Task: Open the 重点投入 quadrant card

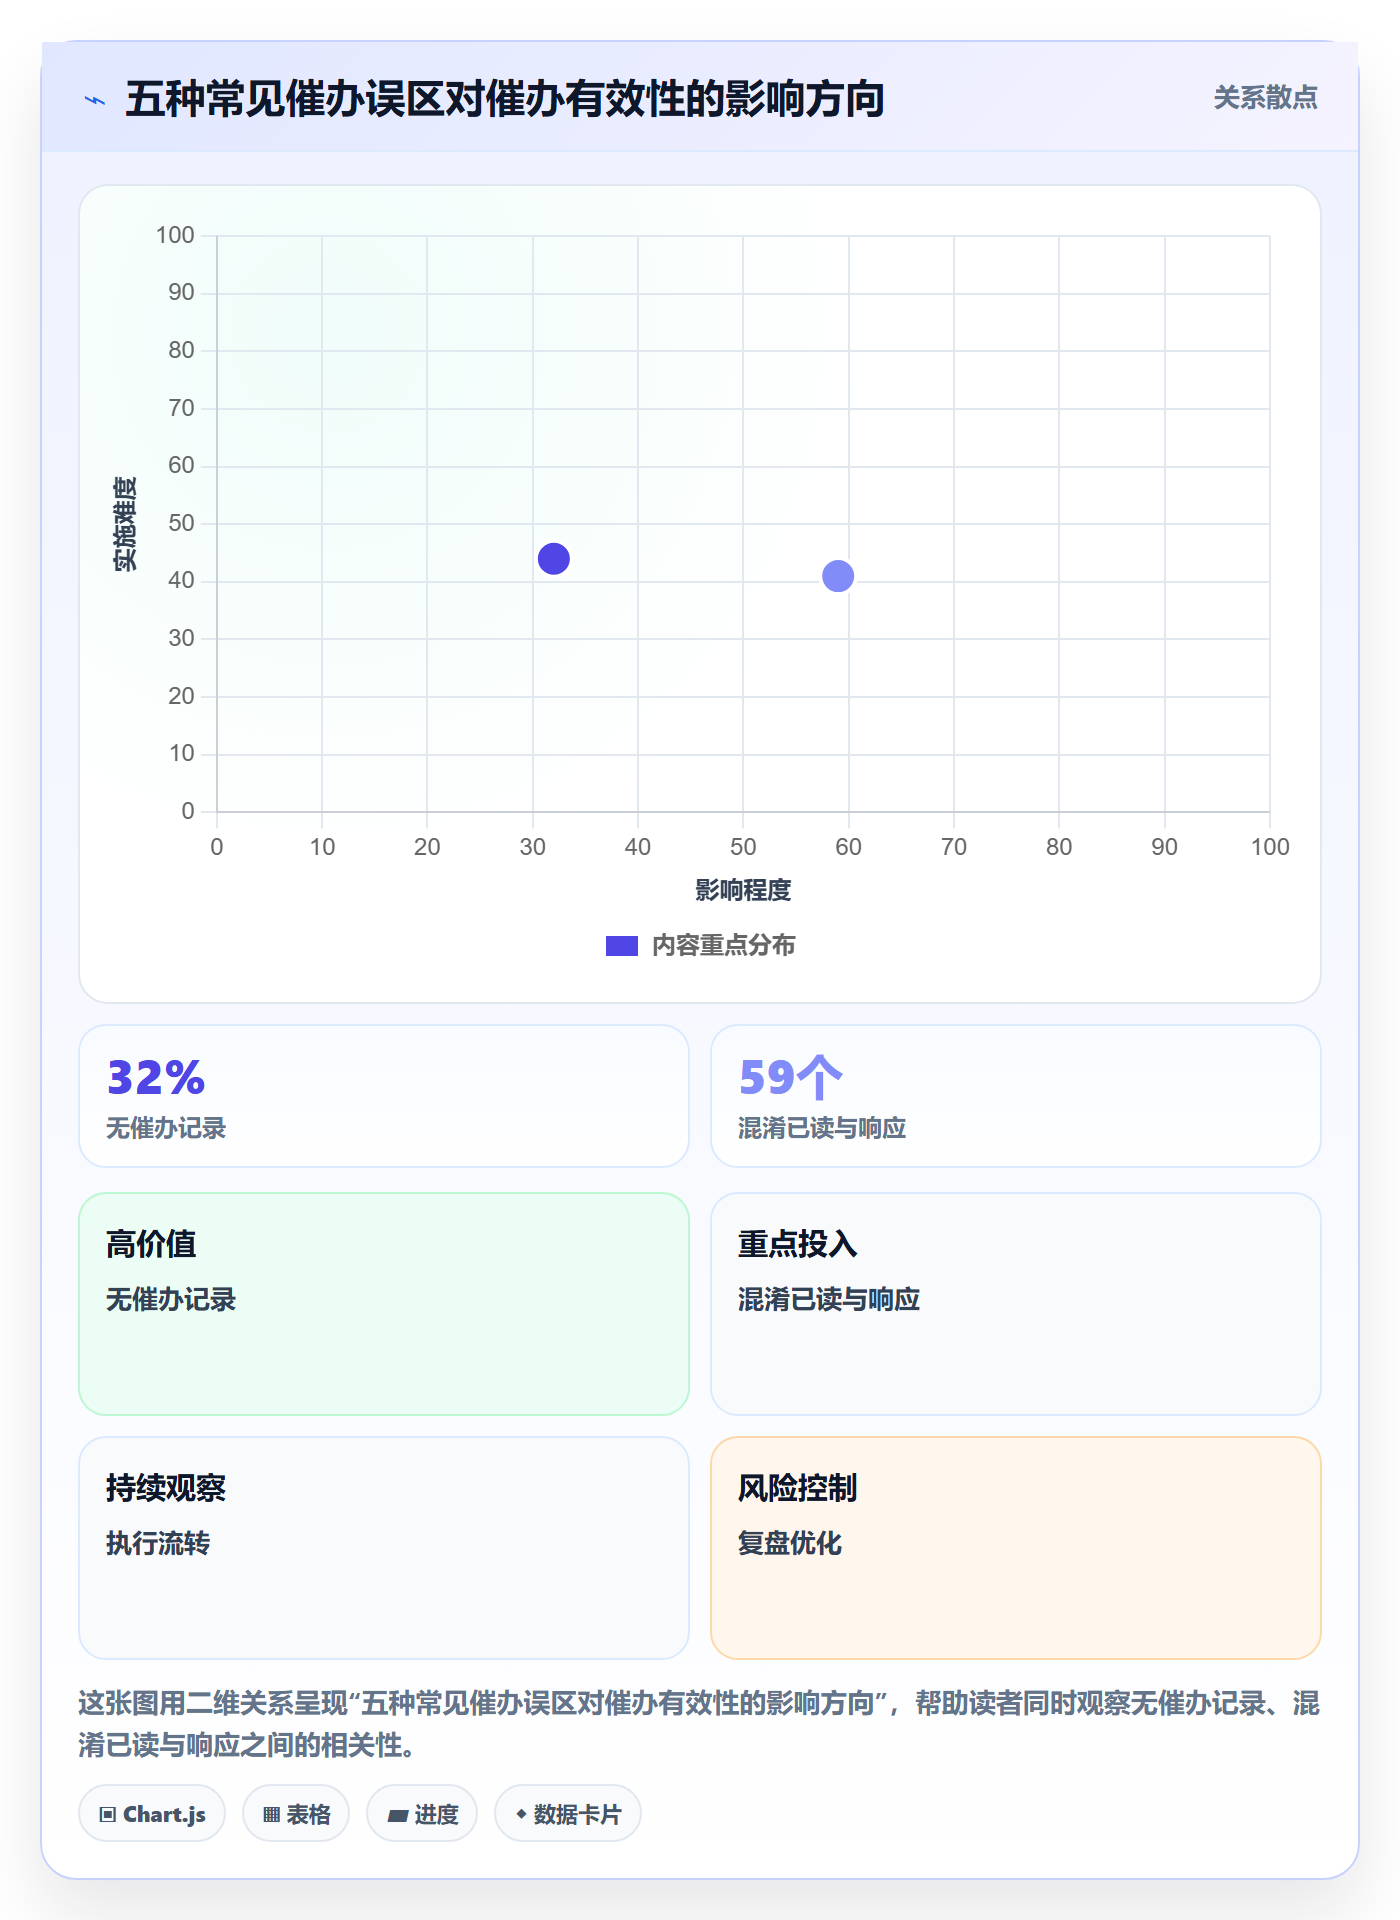Action: click(x=1016, y=1304)
